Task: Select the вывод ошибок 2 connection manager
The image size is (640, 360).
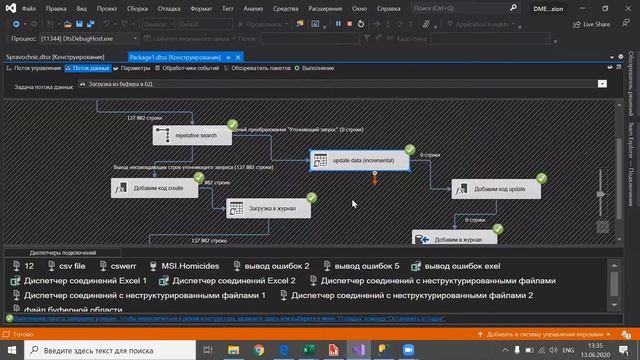Action: coord(271,266)
